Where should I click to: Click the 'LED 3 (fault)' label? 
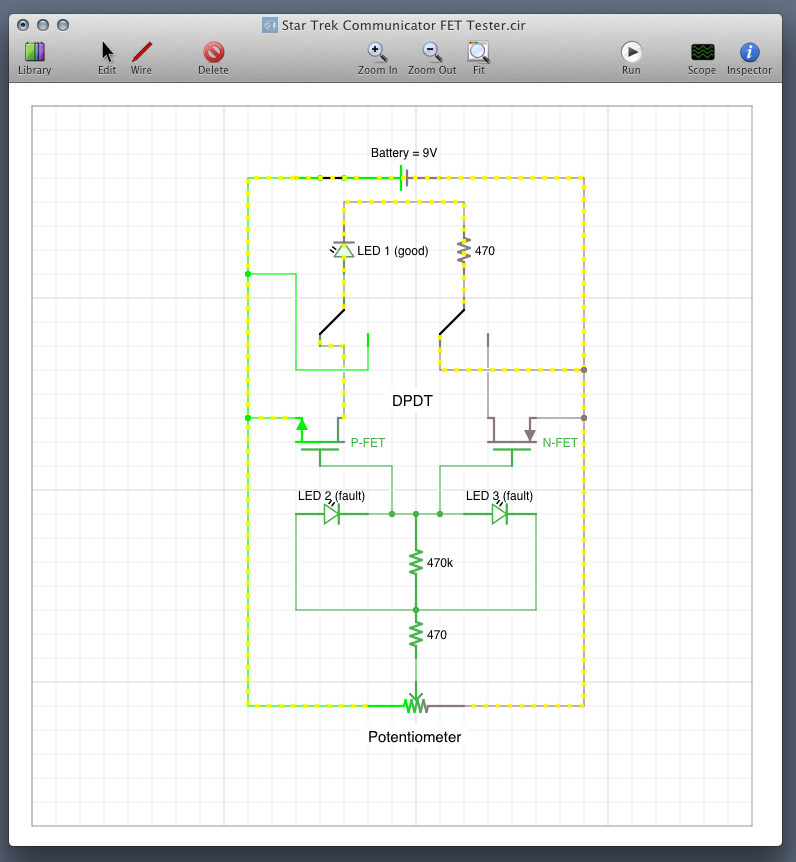(500, 496)
